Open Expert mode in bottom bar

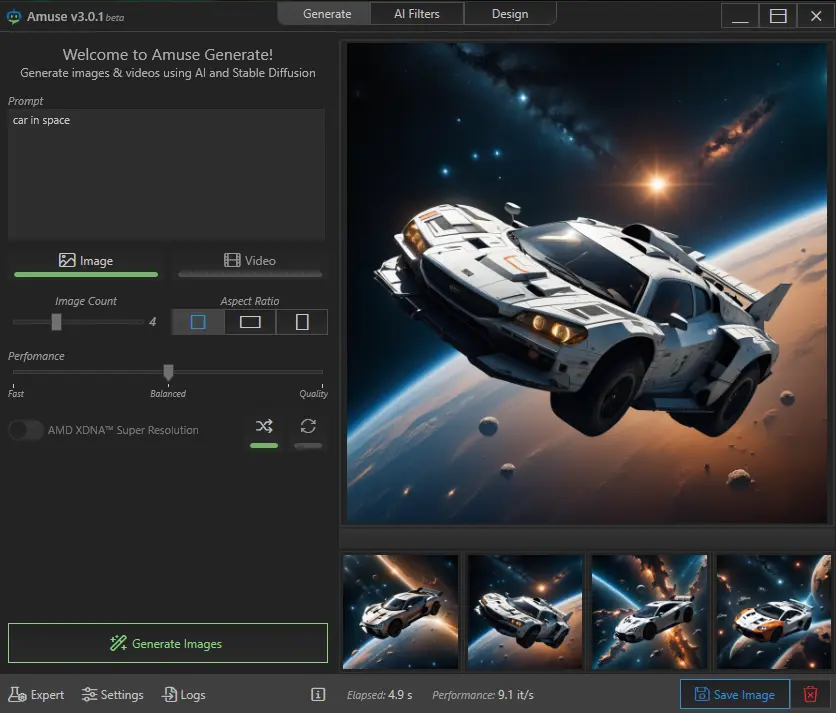pyautogui.click(x=36, y=695)
